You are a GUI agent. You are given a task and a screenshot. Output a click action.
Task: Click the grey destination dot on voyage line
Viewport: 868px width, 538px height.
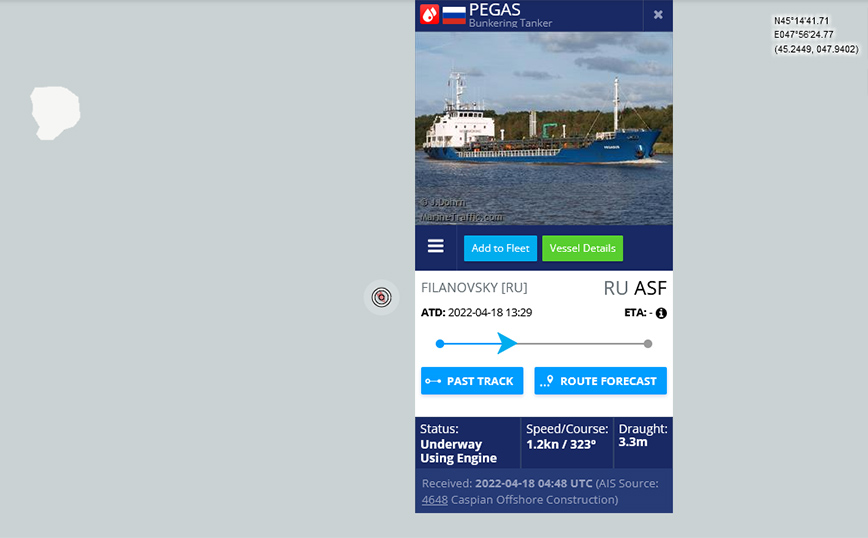pos(648,344)
